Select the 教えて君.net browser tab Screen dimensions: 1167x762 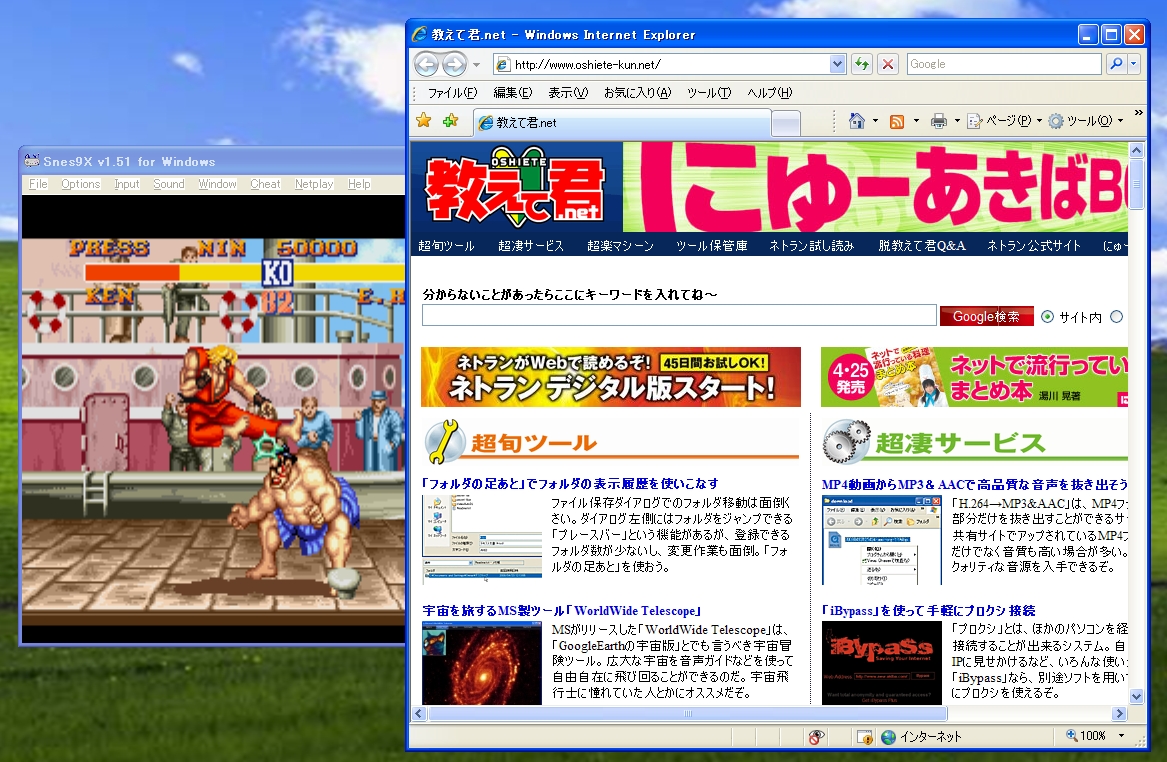tap(621, 123)
